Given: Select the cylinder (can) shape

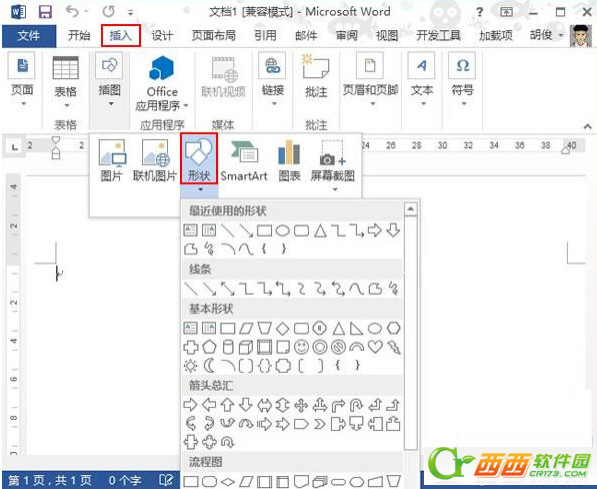Looking at the screenshot, I should [228, 347].
